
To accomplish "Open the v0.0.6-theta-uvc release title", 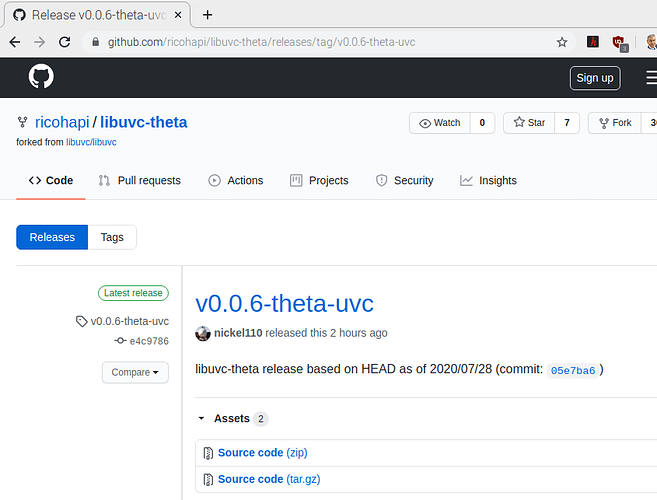I will click(284, 303).
